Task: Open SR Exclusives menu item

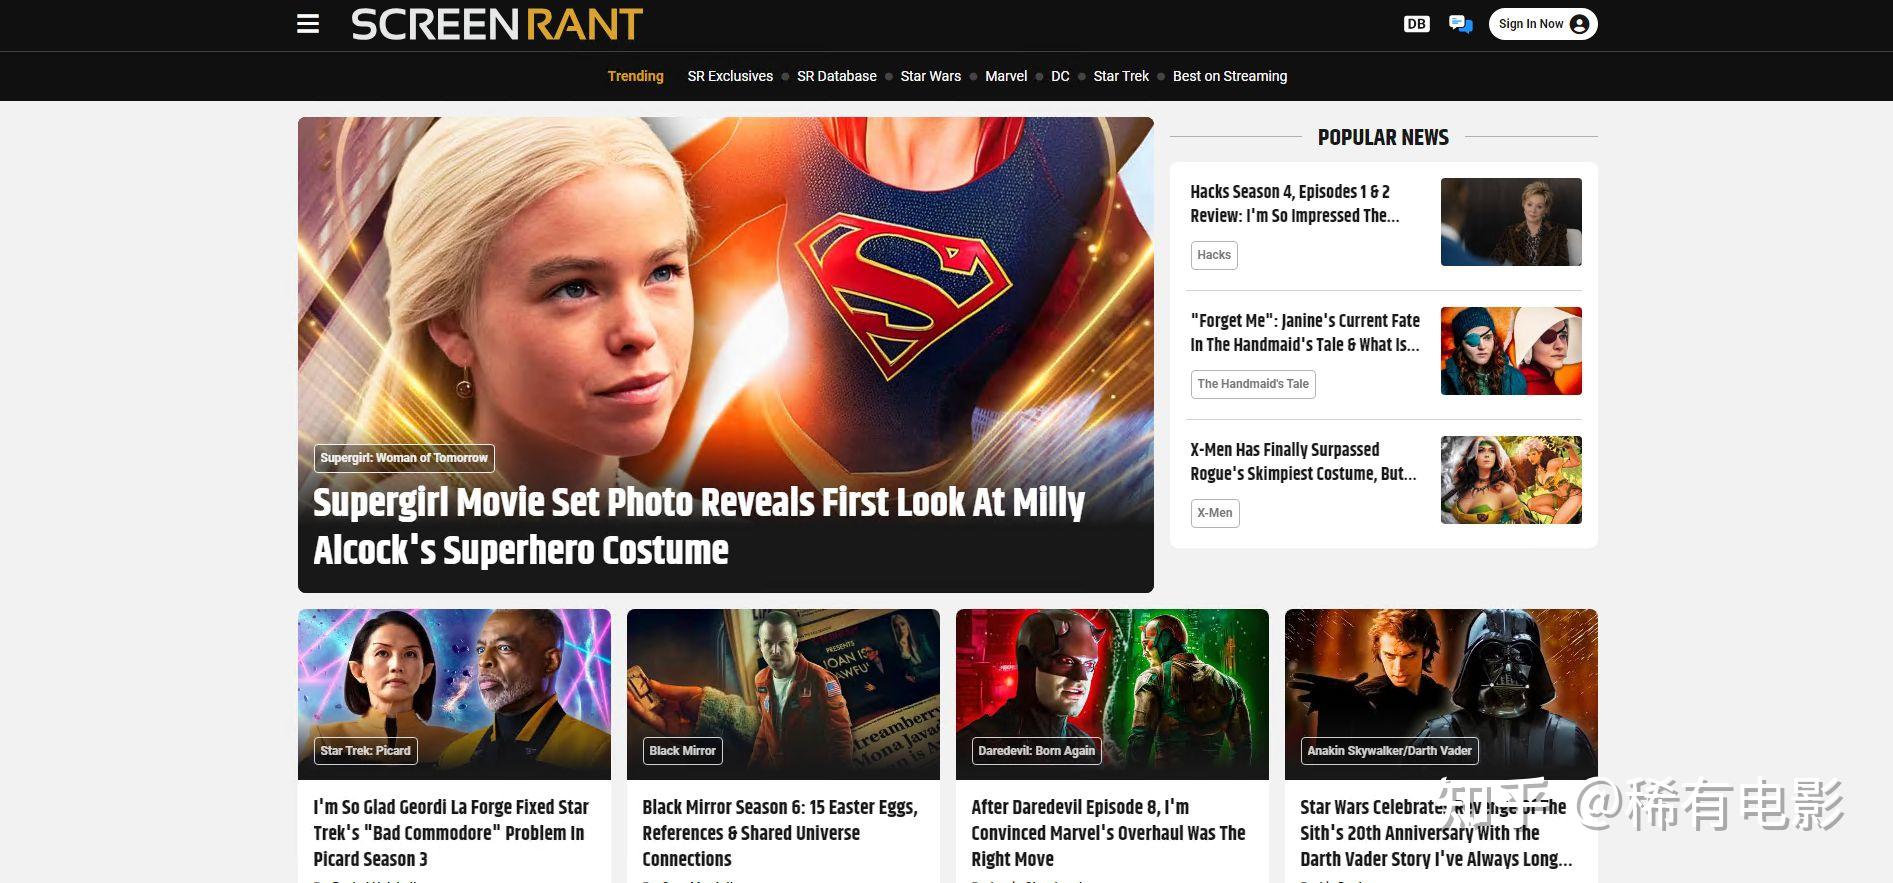Action: click(730, 76)
